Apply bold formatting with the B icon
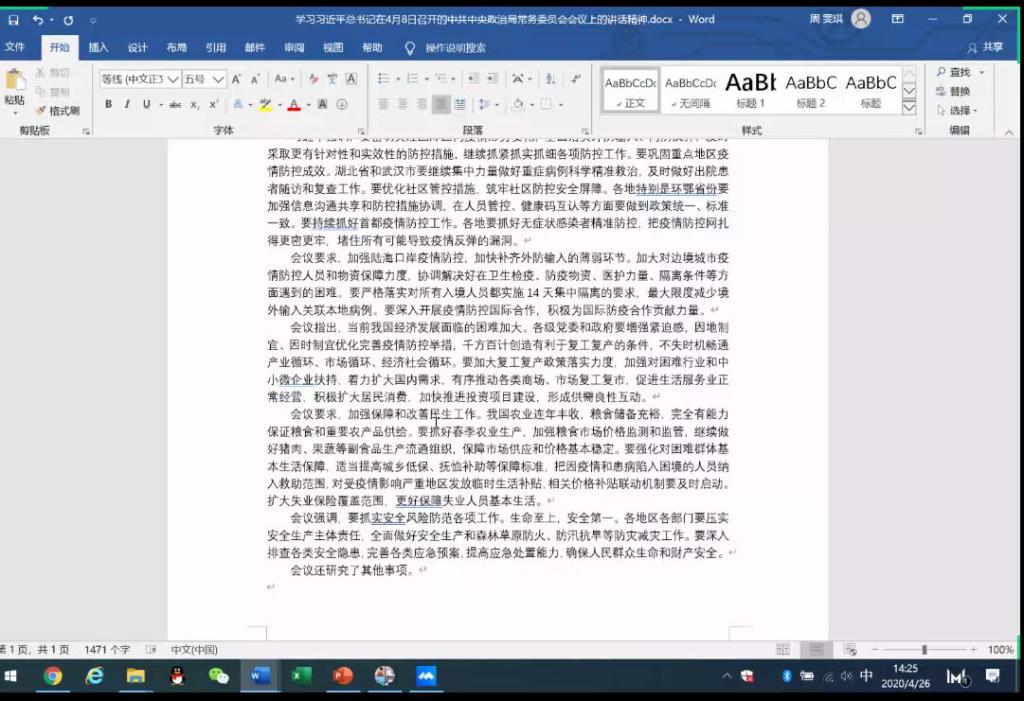 (x=108, y=104)
